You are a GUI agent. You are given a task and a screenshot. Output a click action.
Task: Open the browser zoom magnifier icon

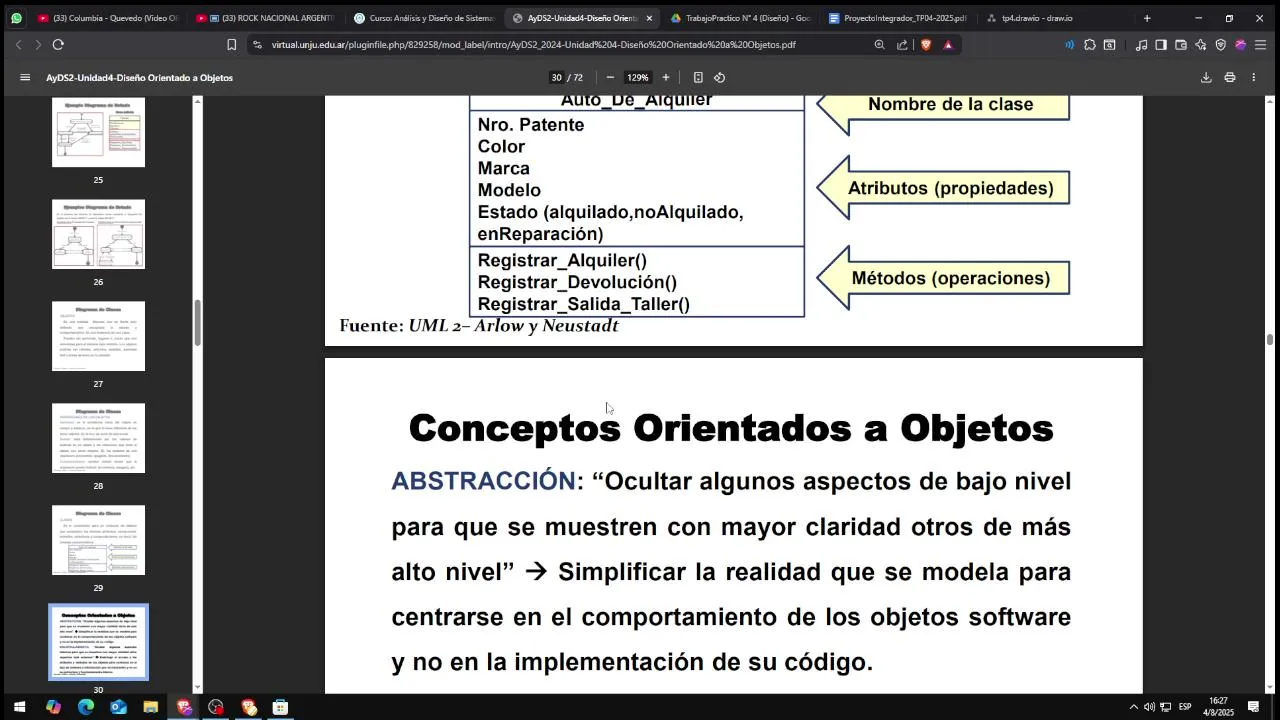point(880,44)
